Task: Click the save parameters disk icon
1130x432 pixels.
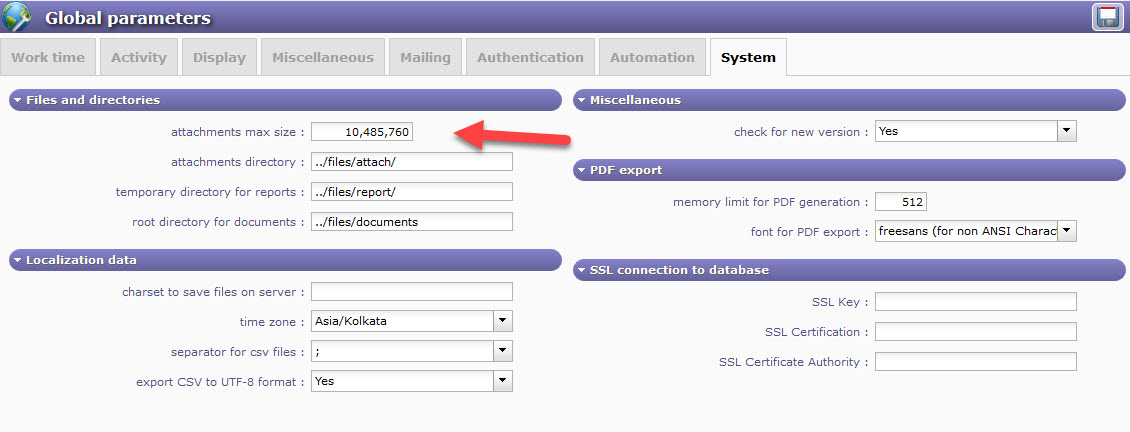Action: point(1106,17)
